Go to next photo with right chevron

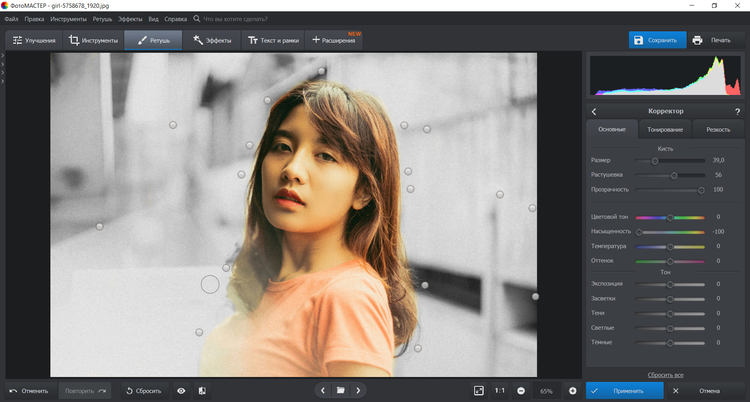(x=359, y=390)
